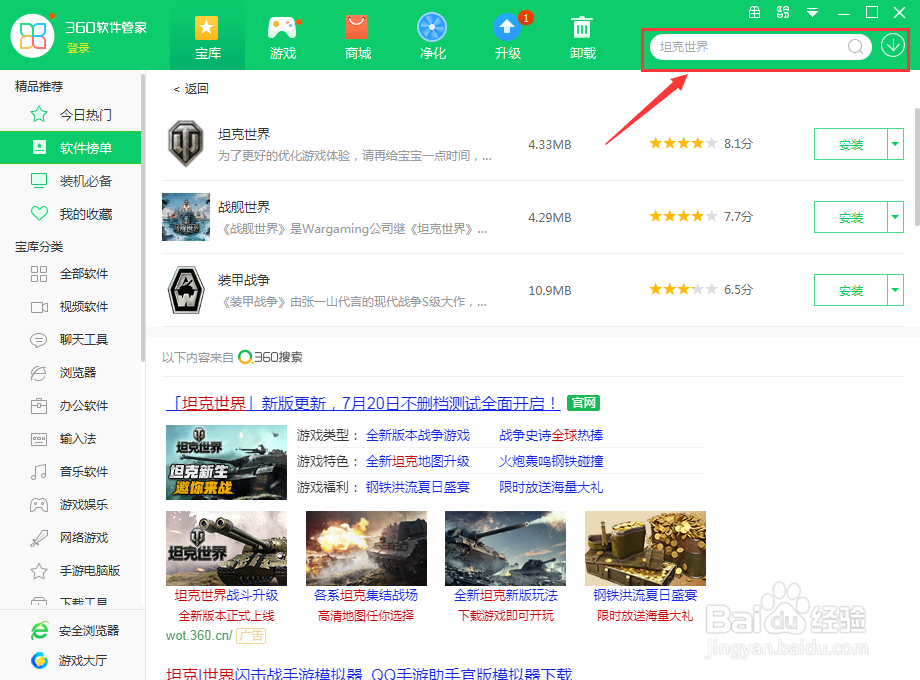Open 游戏大厅 at the sidebar bottom
920x680 pixels.
[69, 661]
